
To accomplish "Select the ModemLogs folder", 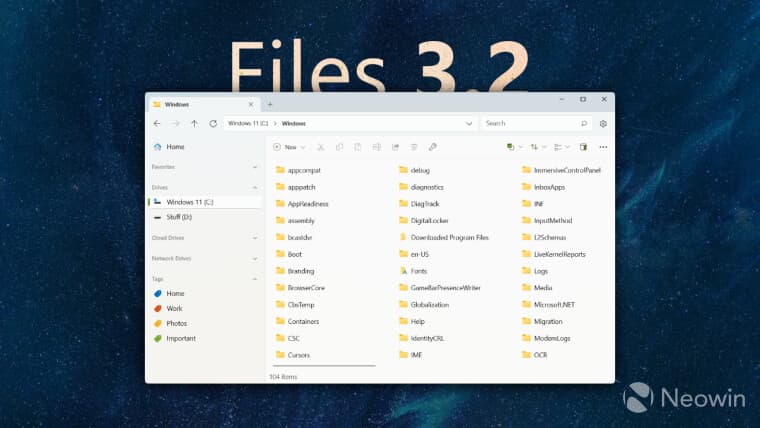I will pyautogui.click(x=546, y=338).
